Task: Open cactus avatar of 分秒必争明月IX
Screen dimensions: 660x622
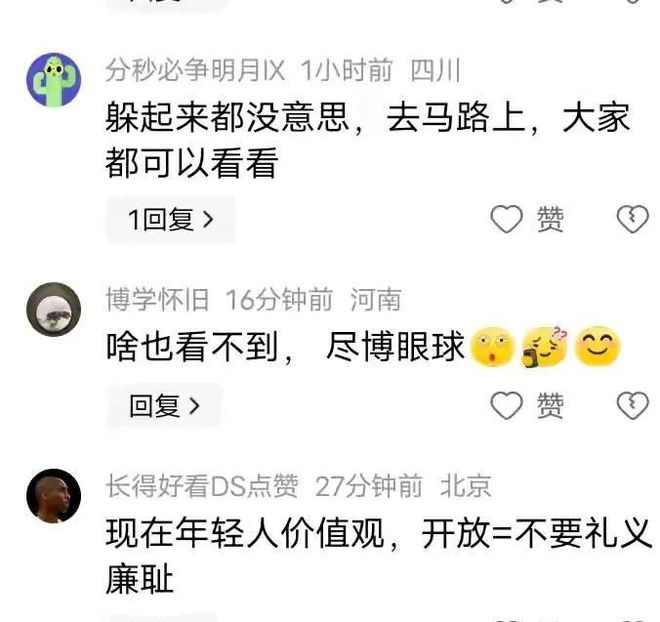Action: (54, 80)
